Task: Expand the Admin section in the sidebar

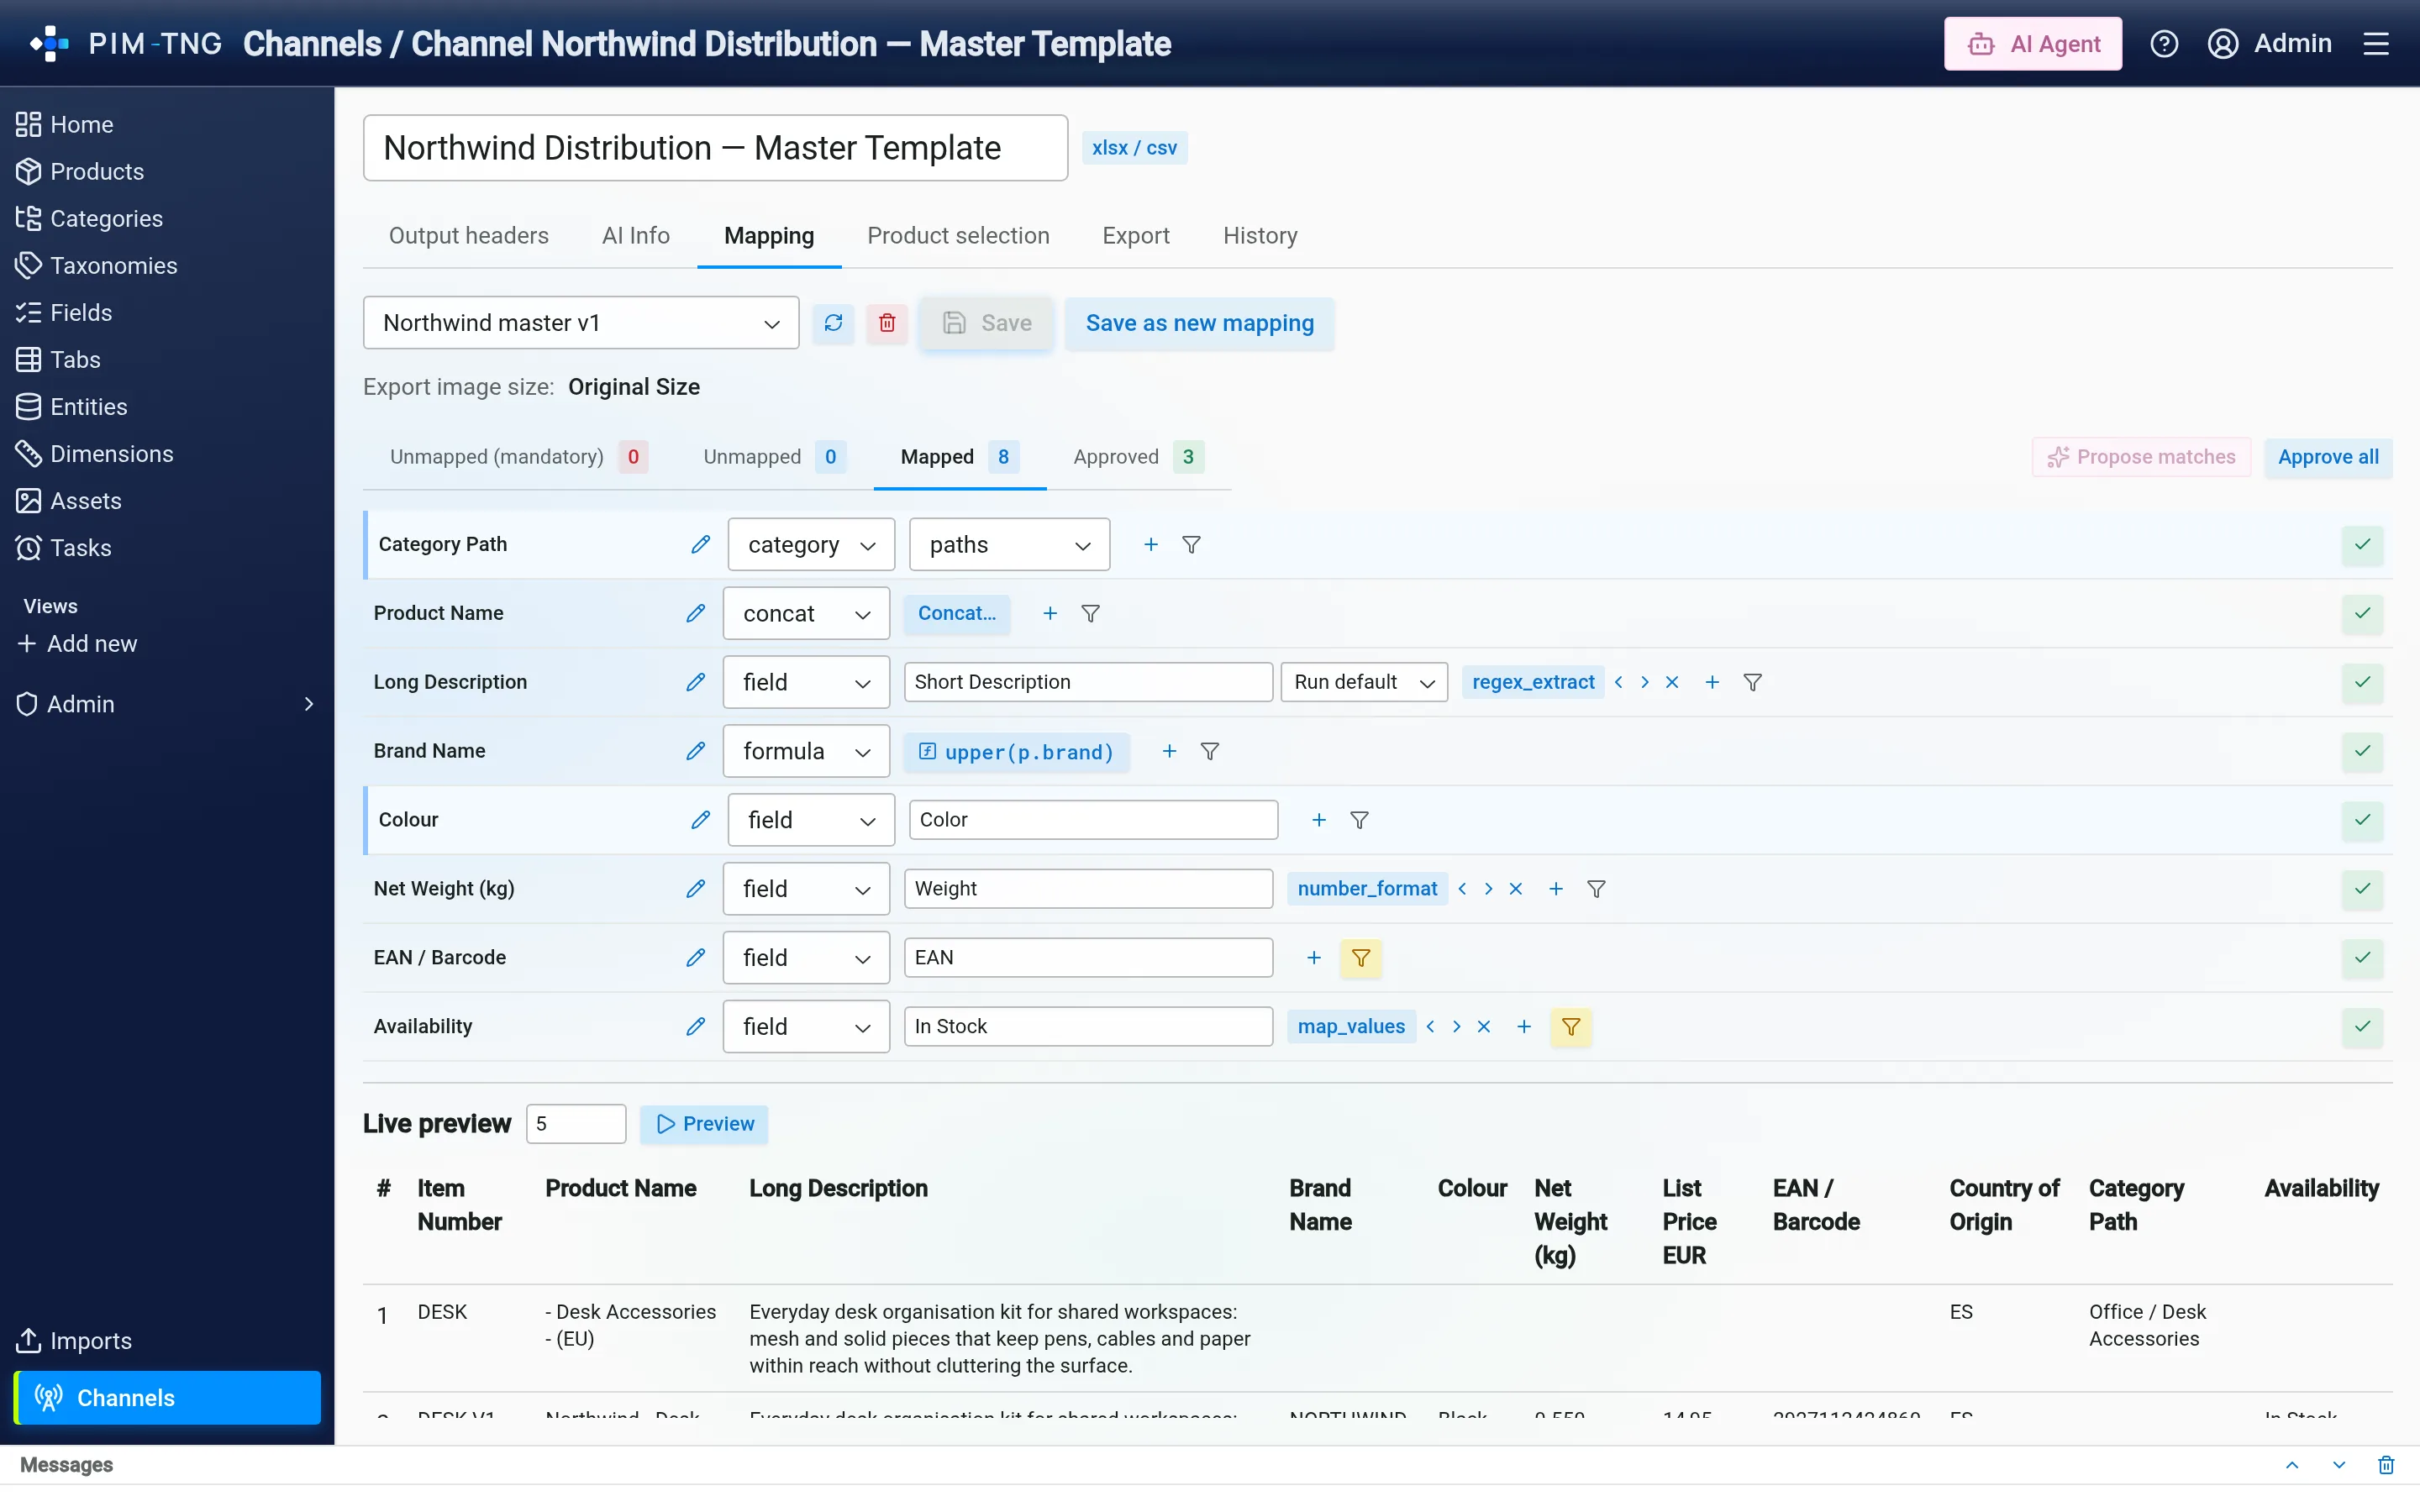Action: (167, 704)
